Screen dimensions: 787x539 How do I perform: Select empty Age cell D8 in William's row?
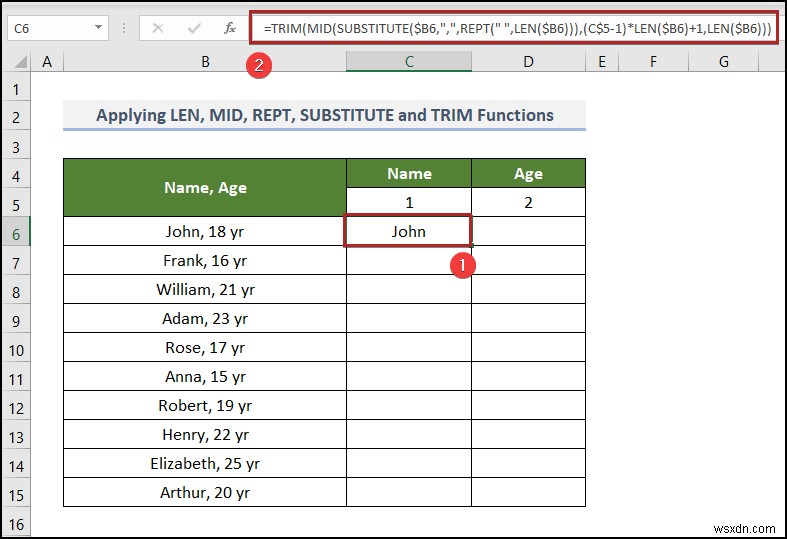coord(529,290)
